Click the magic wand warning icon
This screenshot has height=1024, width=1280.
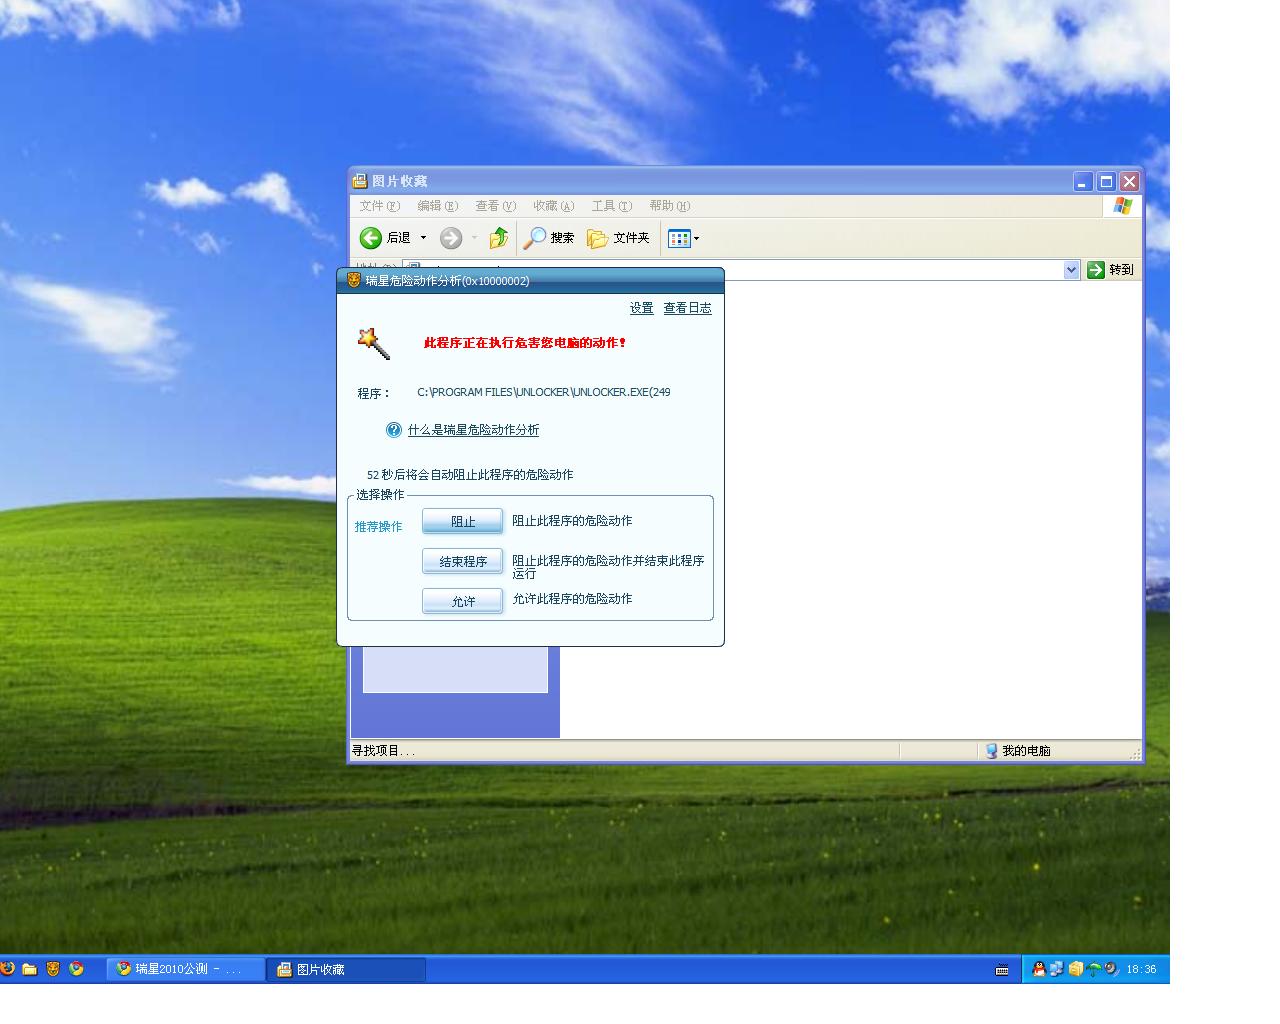pyautogui.click(x=374, y=343)
